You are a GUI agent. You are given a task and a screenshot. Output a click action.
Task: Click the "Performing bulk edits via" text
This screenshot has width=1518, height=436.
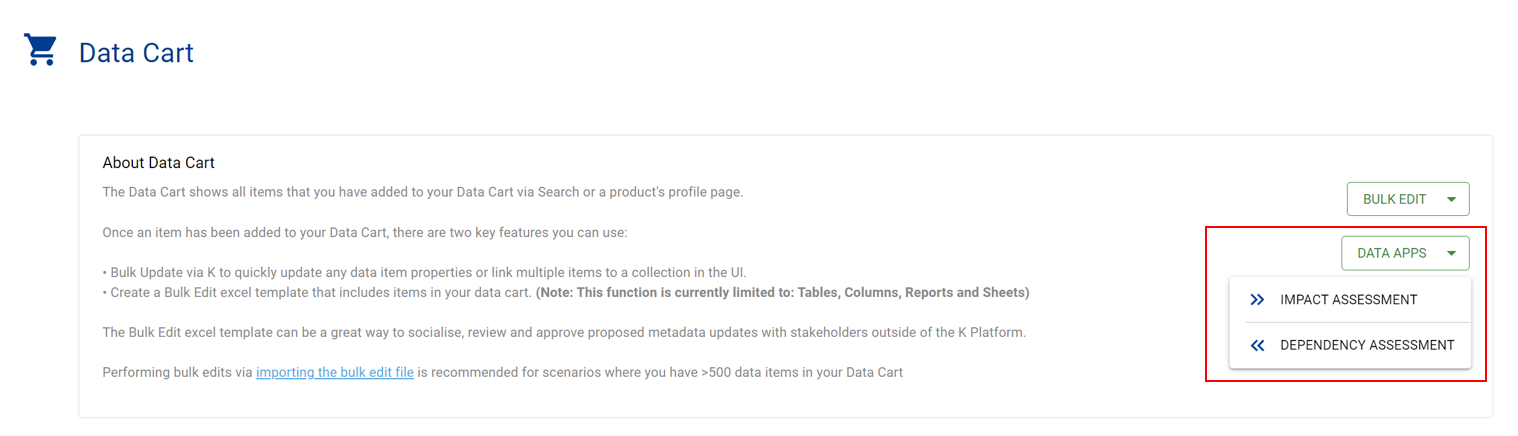(178, 373)
